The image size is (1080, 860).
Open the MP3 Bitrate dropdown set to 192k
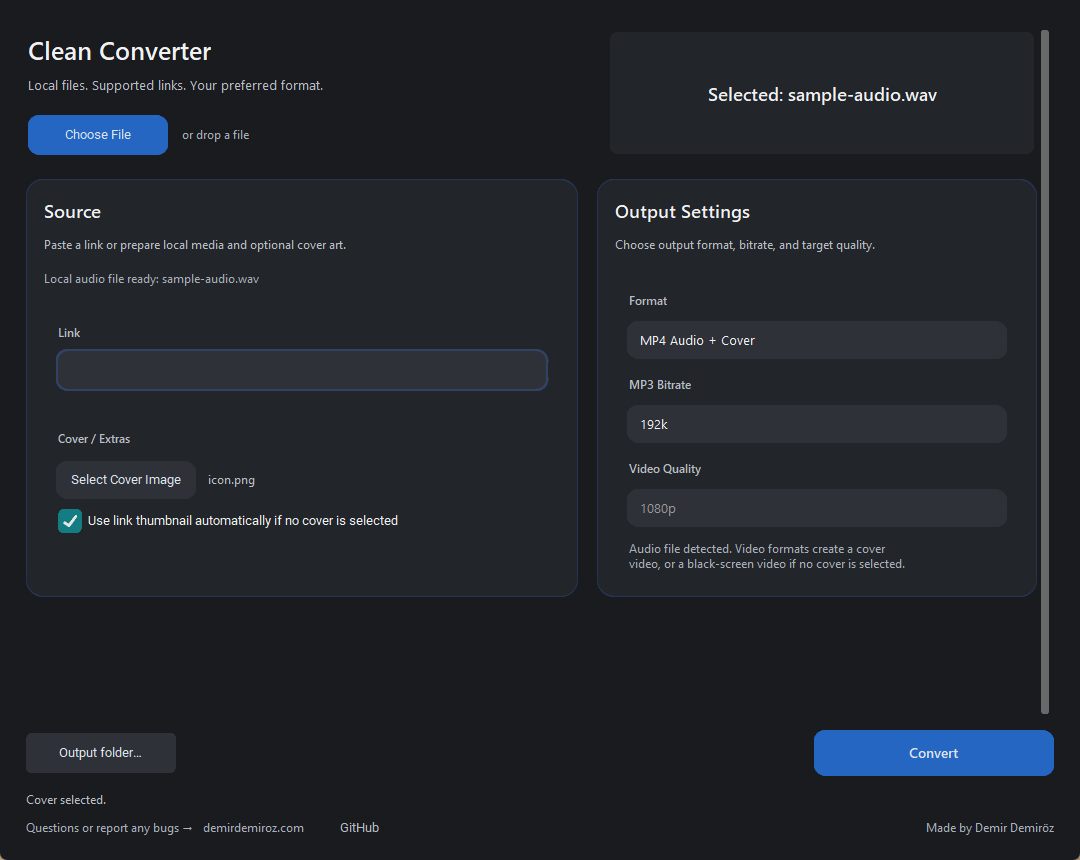coord(816,424)
